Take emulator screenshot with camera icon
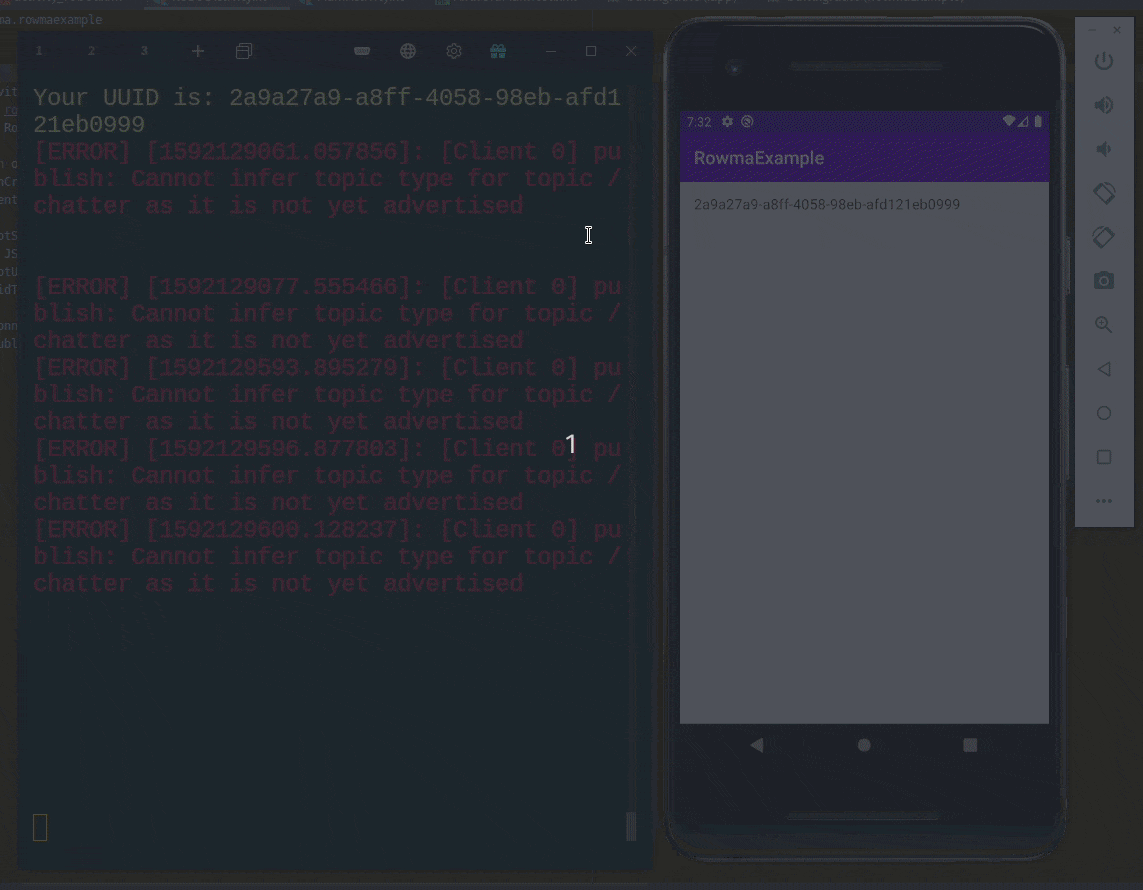 tap(1104, 281)
